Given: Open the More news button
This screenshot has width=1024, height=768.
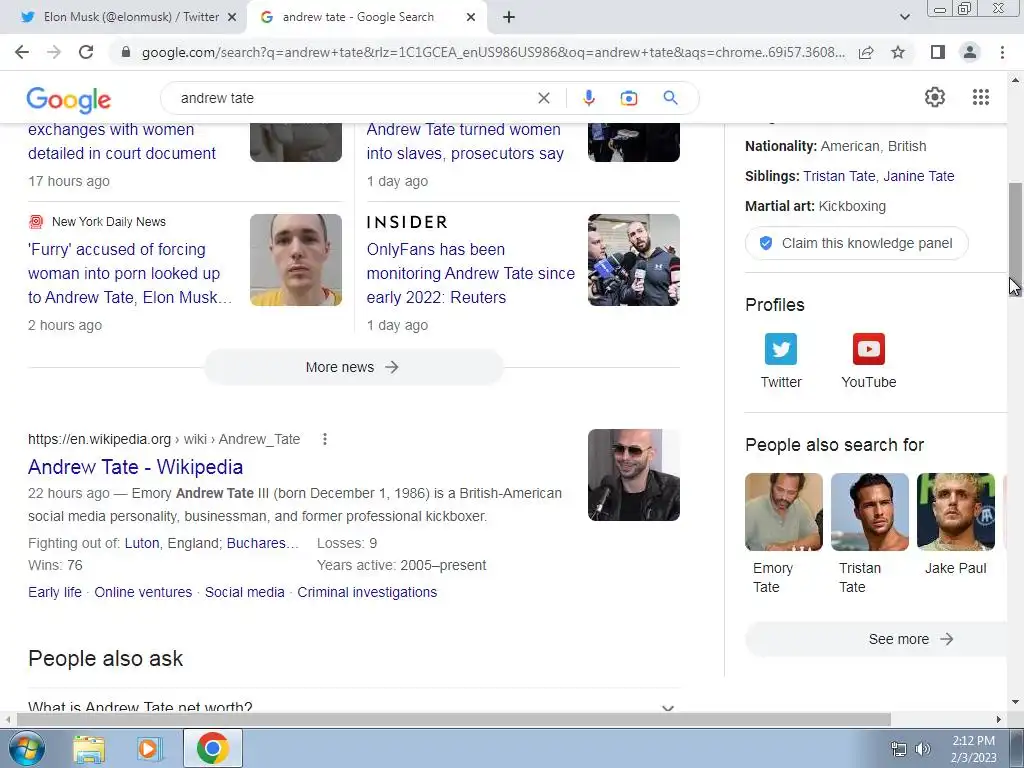Looking at the screenshot, I should (x=353, y=367).
